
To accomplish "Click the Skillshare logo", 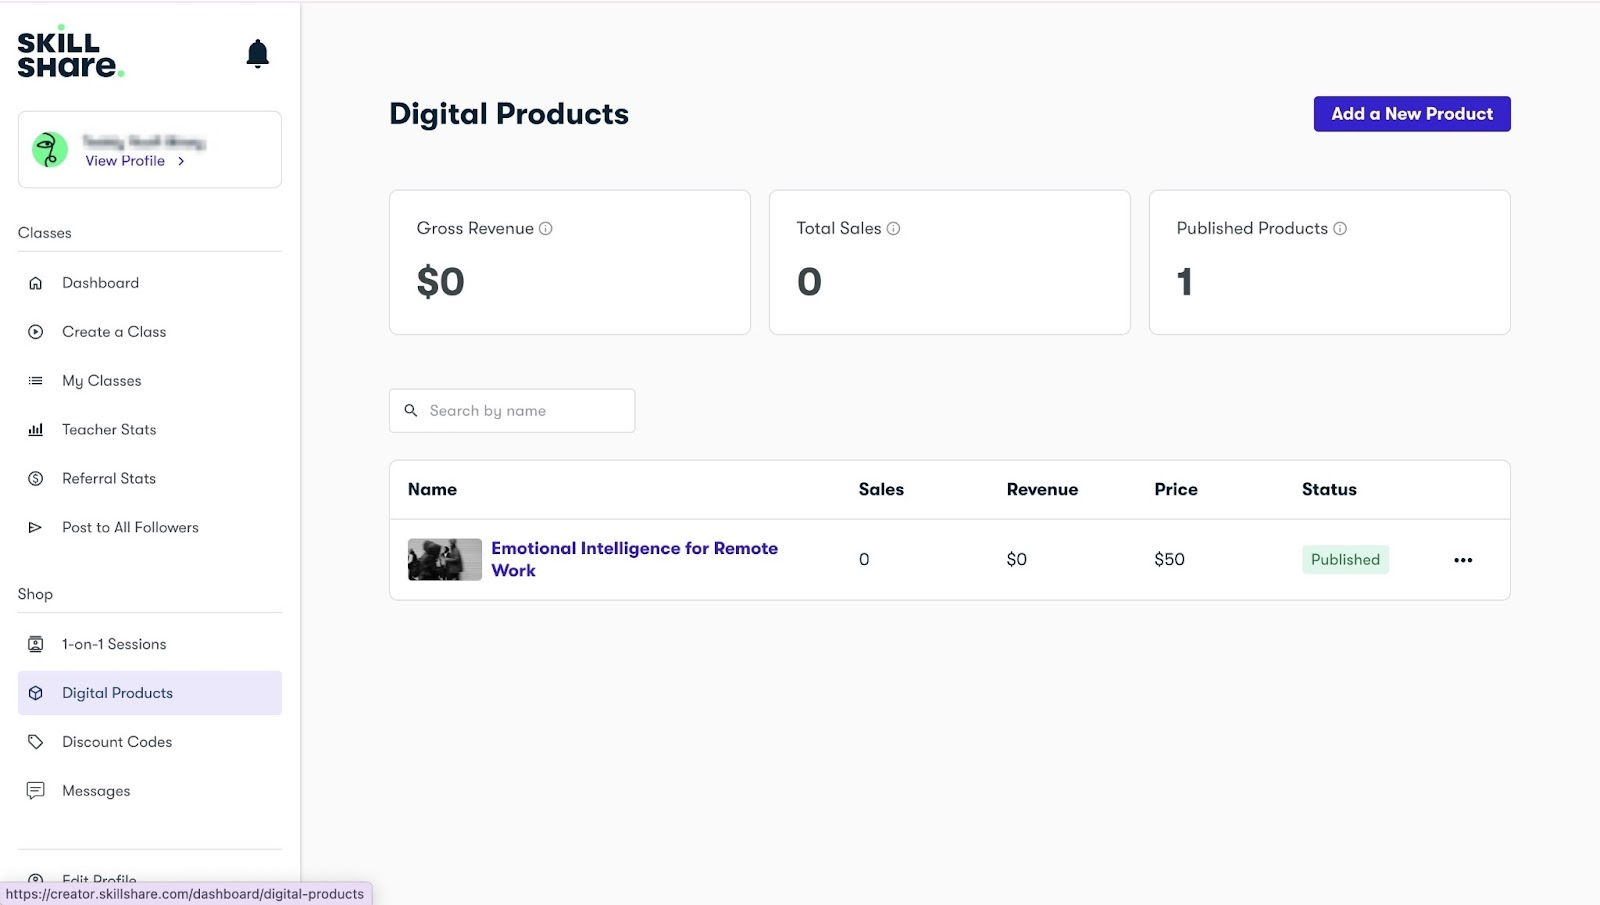I will click(x=70, y=53).
